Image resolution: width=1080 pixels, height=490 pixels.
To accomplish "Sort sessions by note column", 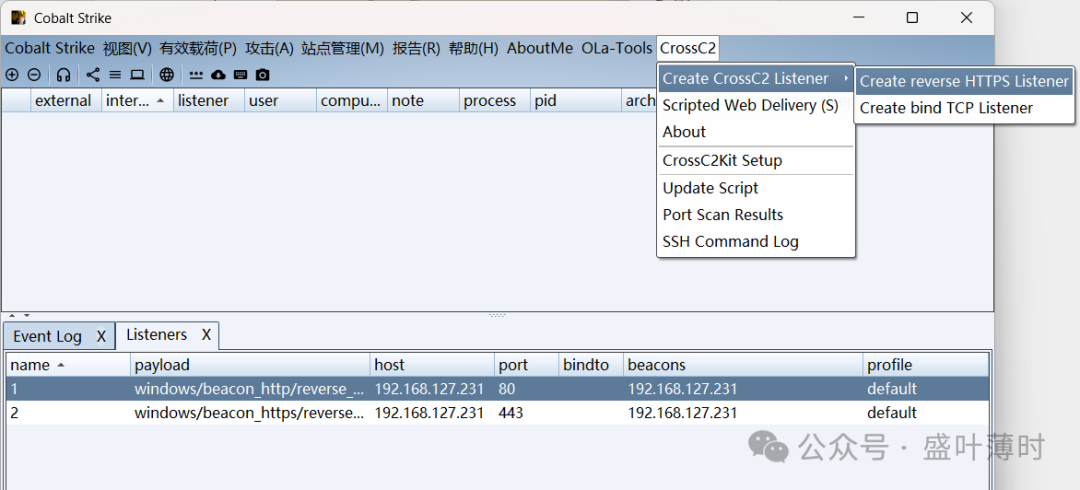I will tap(424, 101).
